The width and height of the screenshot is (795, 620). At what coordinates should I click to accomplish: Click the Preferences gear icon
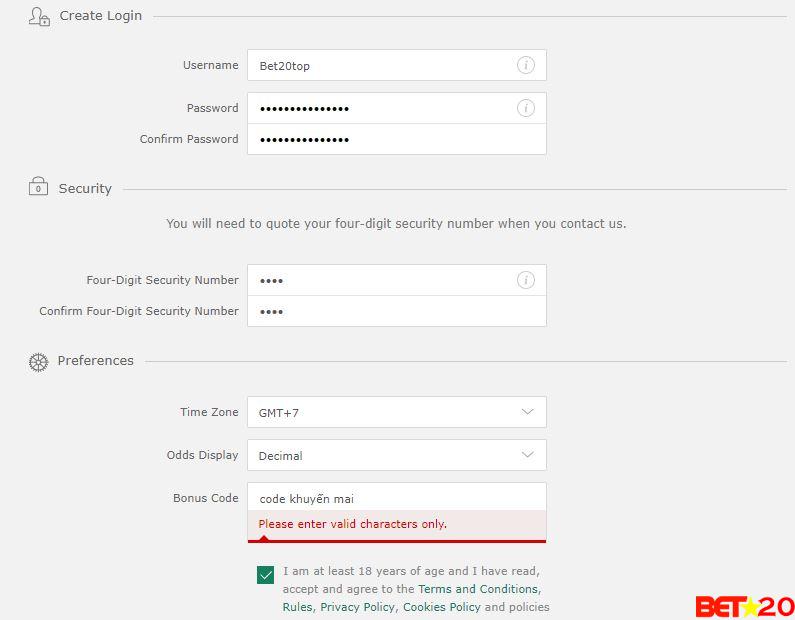tap(38, 362)
